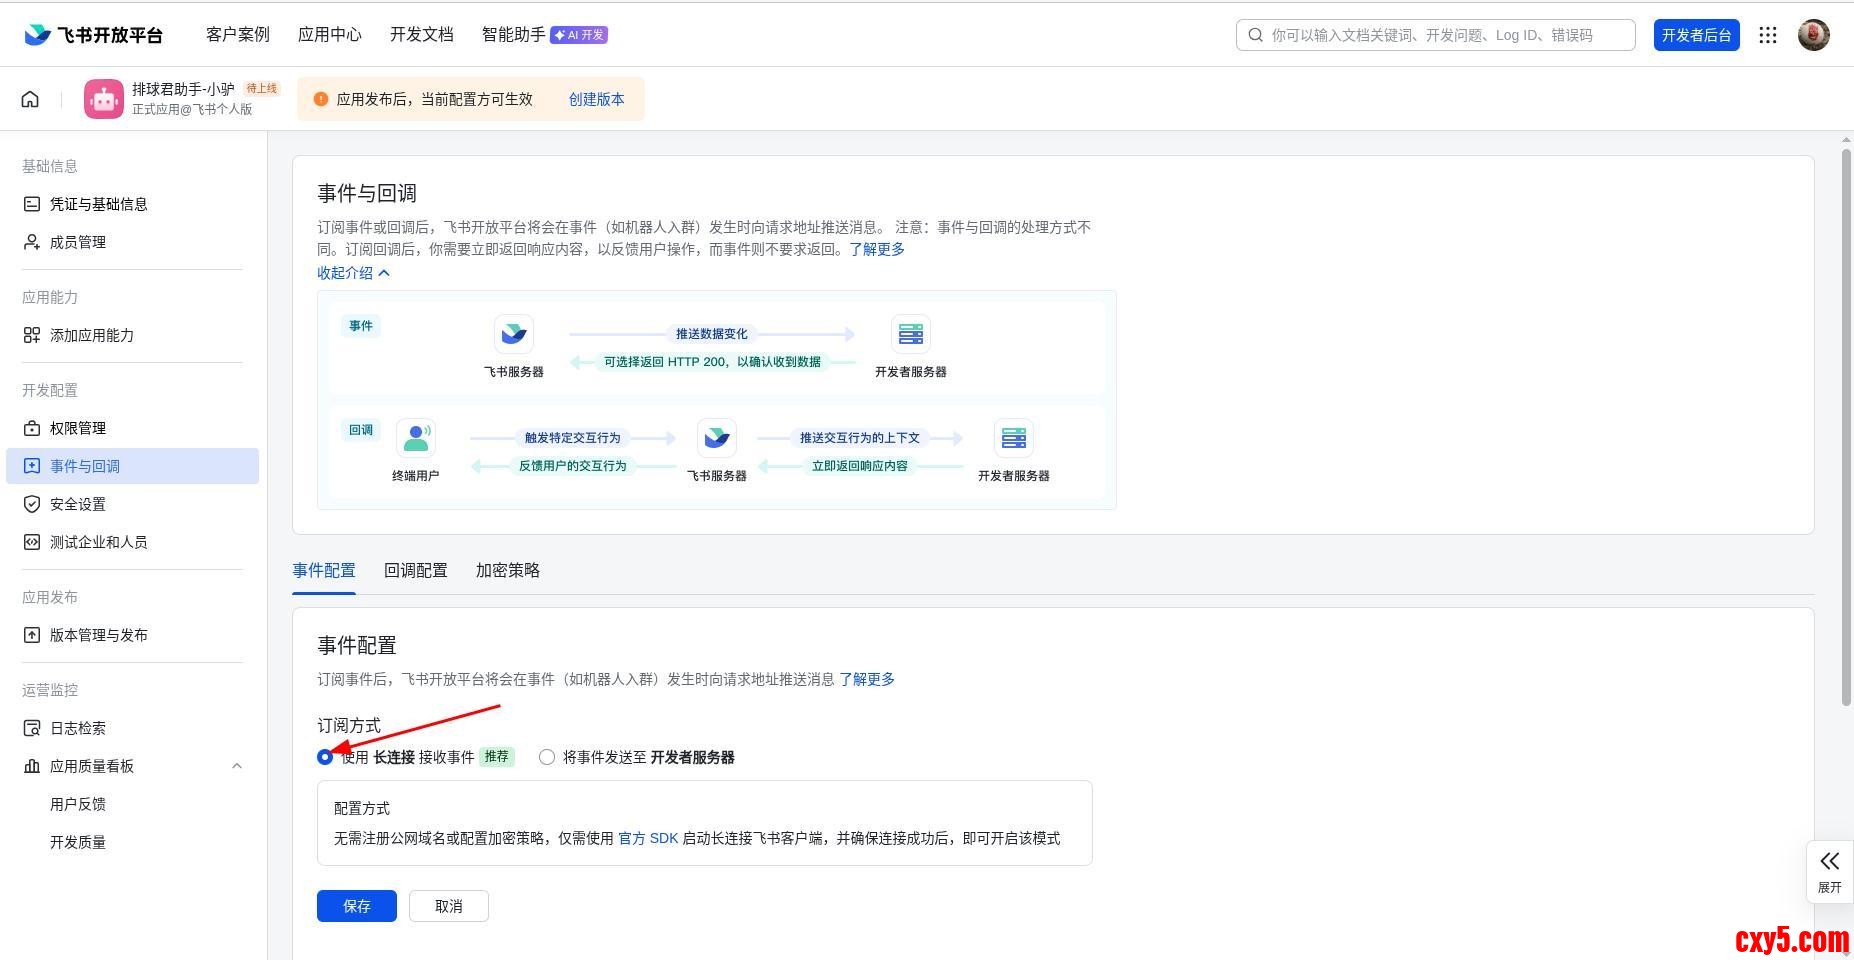Expand the right side panel 展开

click(1829, 871)
